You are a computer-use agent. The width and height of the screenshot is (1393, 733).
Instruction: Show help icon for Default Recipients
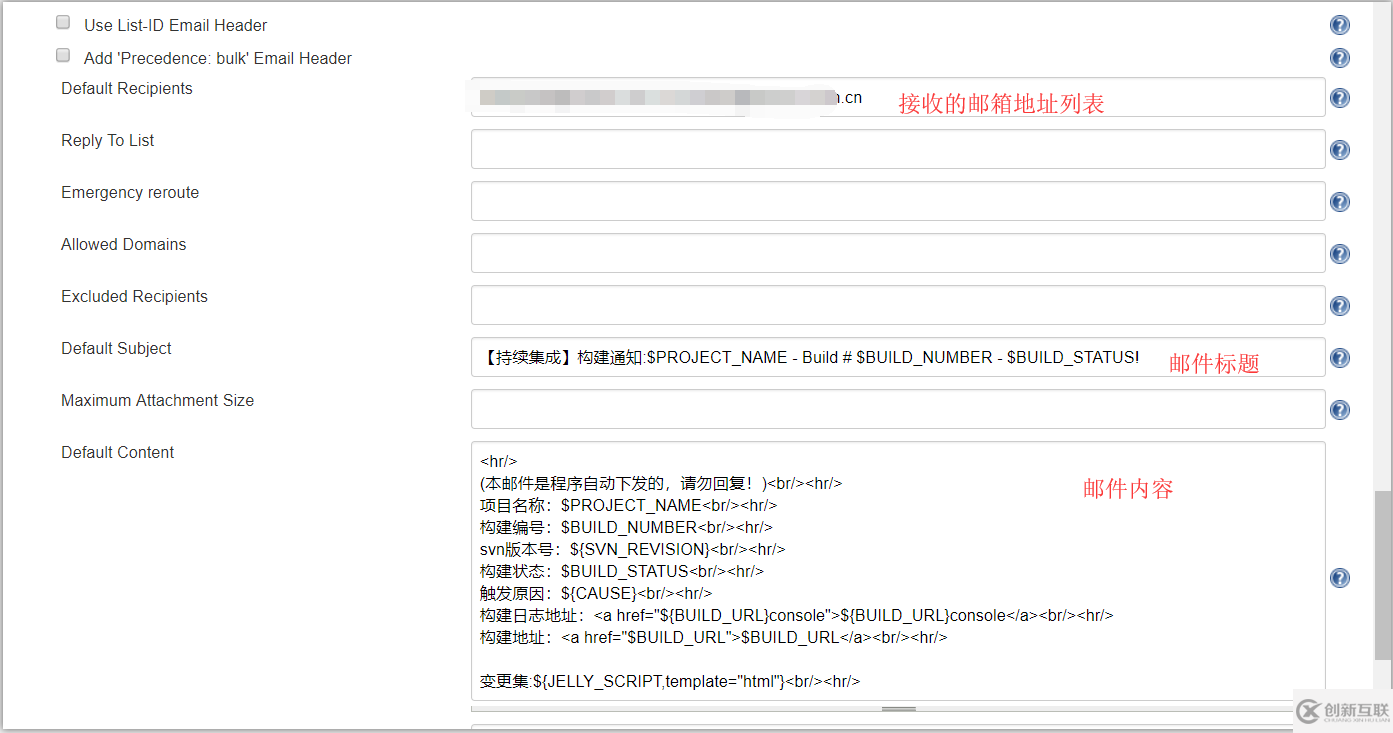[1340, 98]
